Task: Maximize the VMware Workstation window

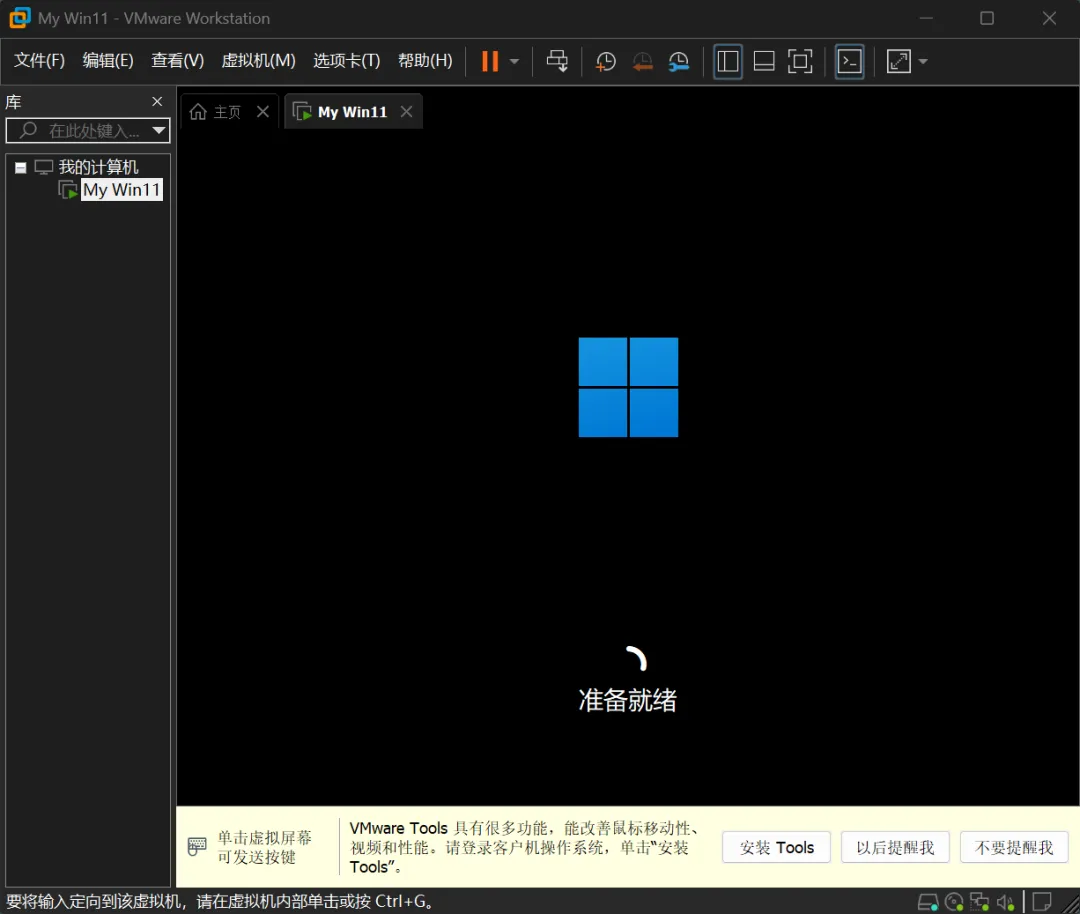Action: pos(987,19)
